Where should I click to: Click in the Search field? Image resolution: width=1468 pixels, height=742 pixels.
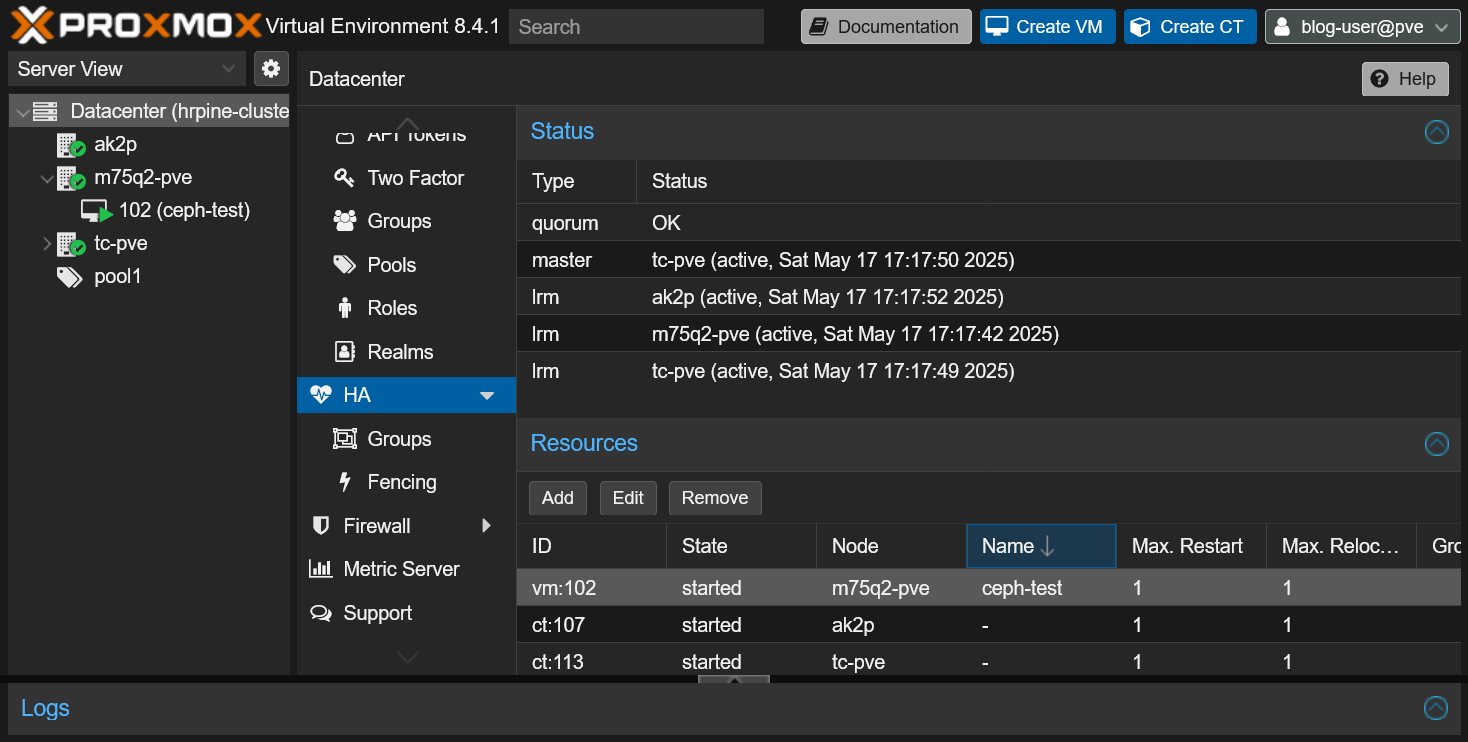point(636,27)
